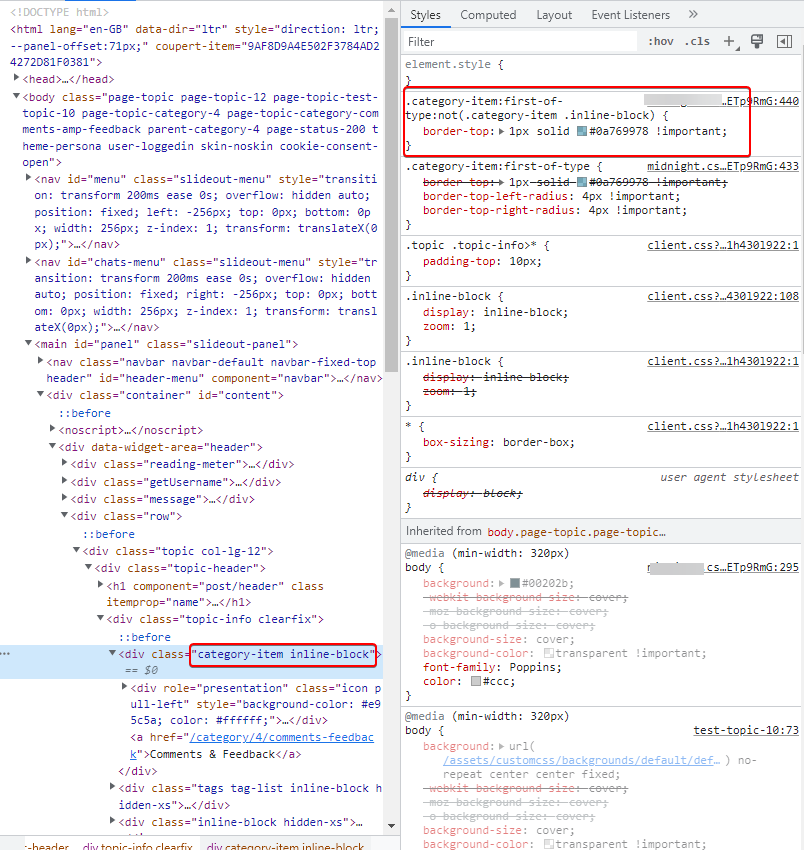Click the three-dots beside the selected element

click(6, 654)
